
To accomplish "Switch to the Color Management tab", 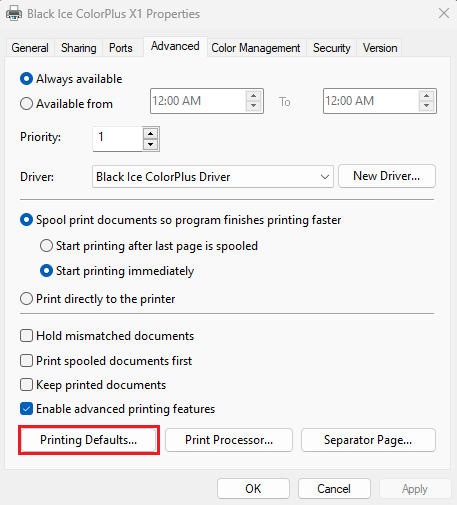I will point(256,48).
